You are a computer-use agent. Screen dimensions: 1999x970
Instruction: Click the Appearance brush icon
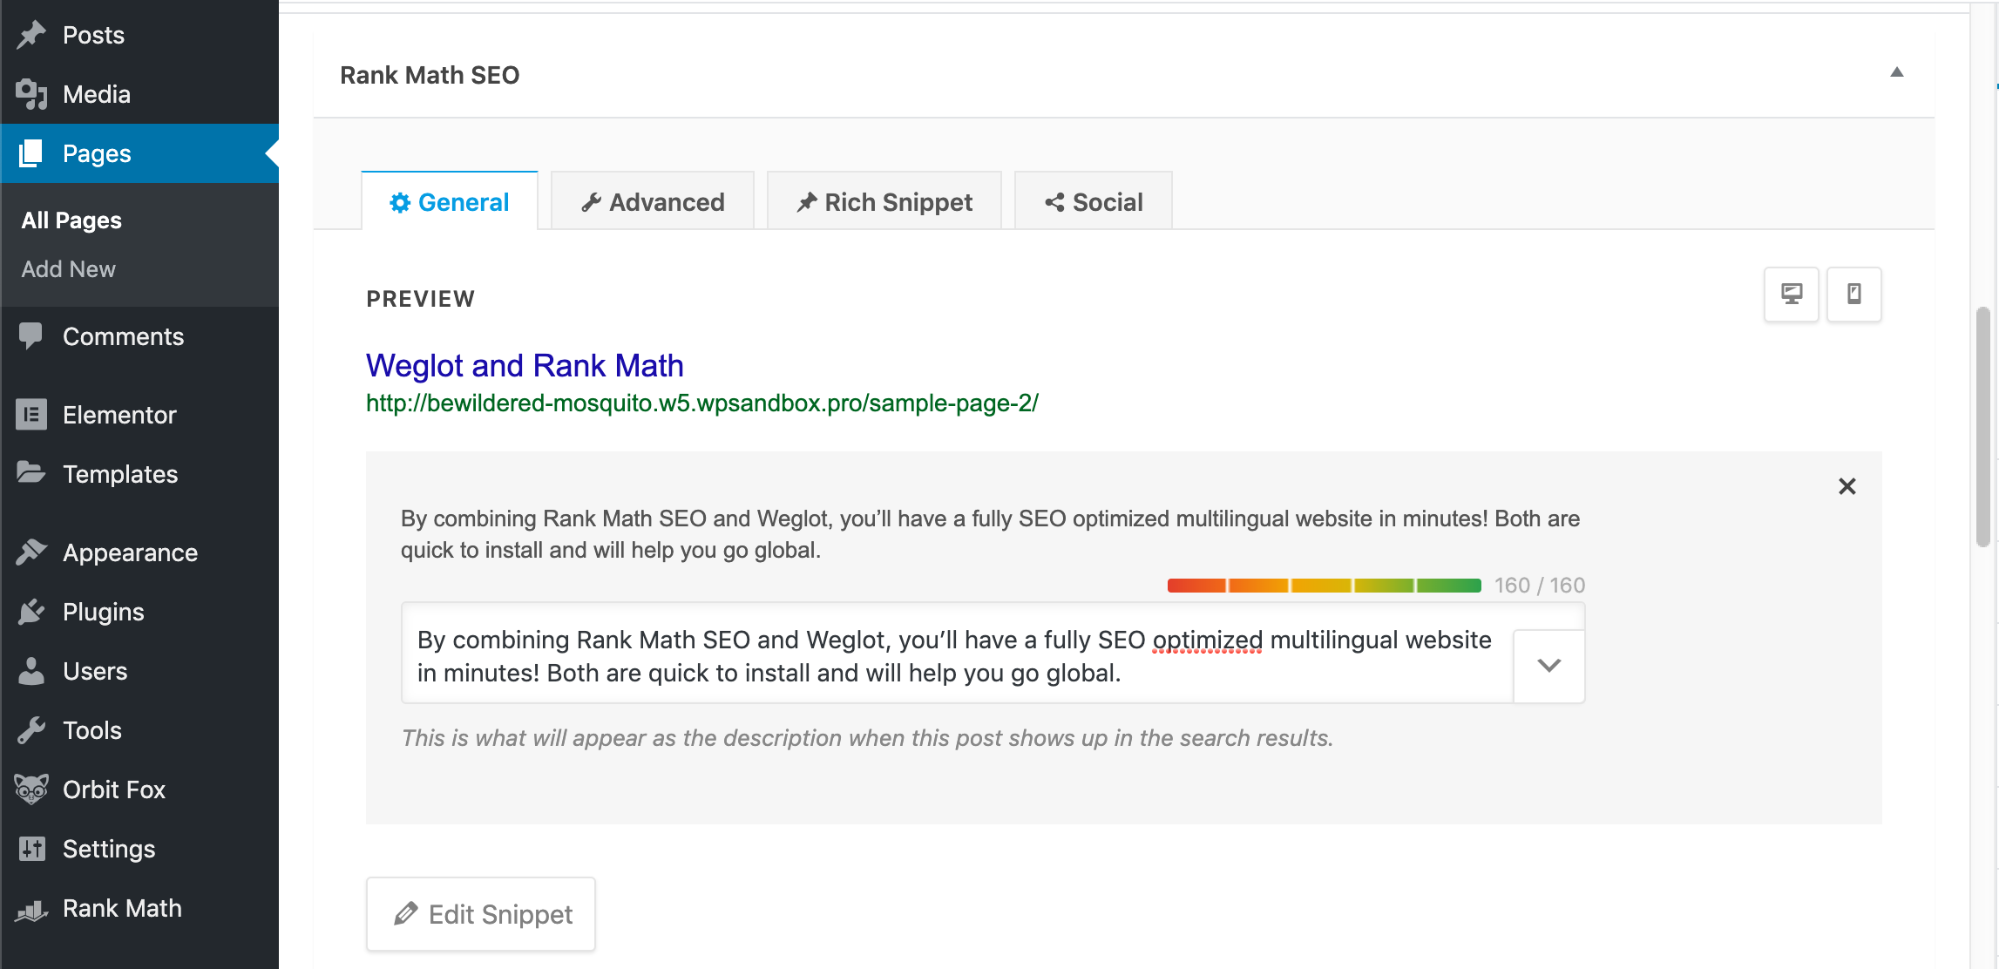[31, 552]
